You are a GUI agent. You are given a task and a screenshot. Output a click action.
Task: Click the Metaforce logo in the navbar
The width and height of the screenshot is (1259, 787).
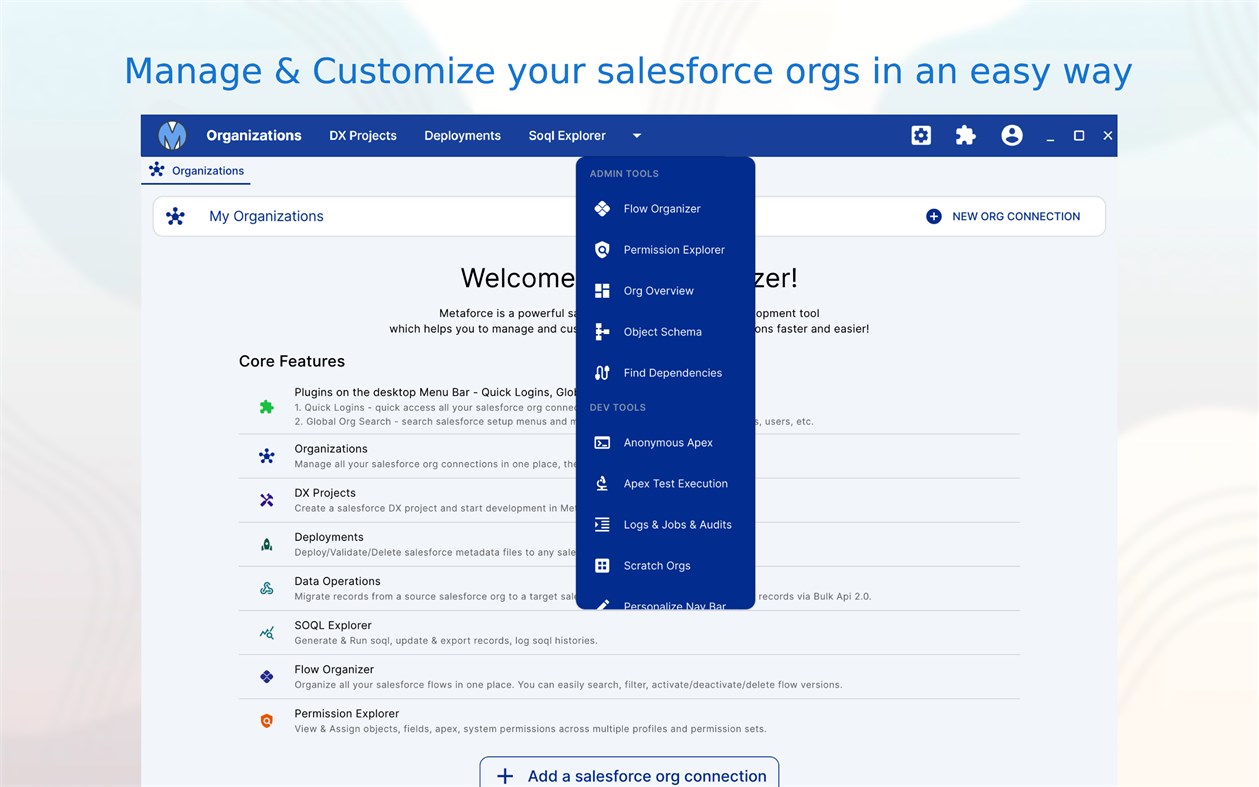point(171,135)
